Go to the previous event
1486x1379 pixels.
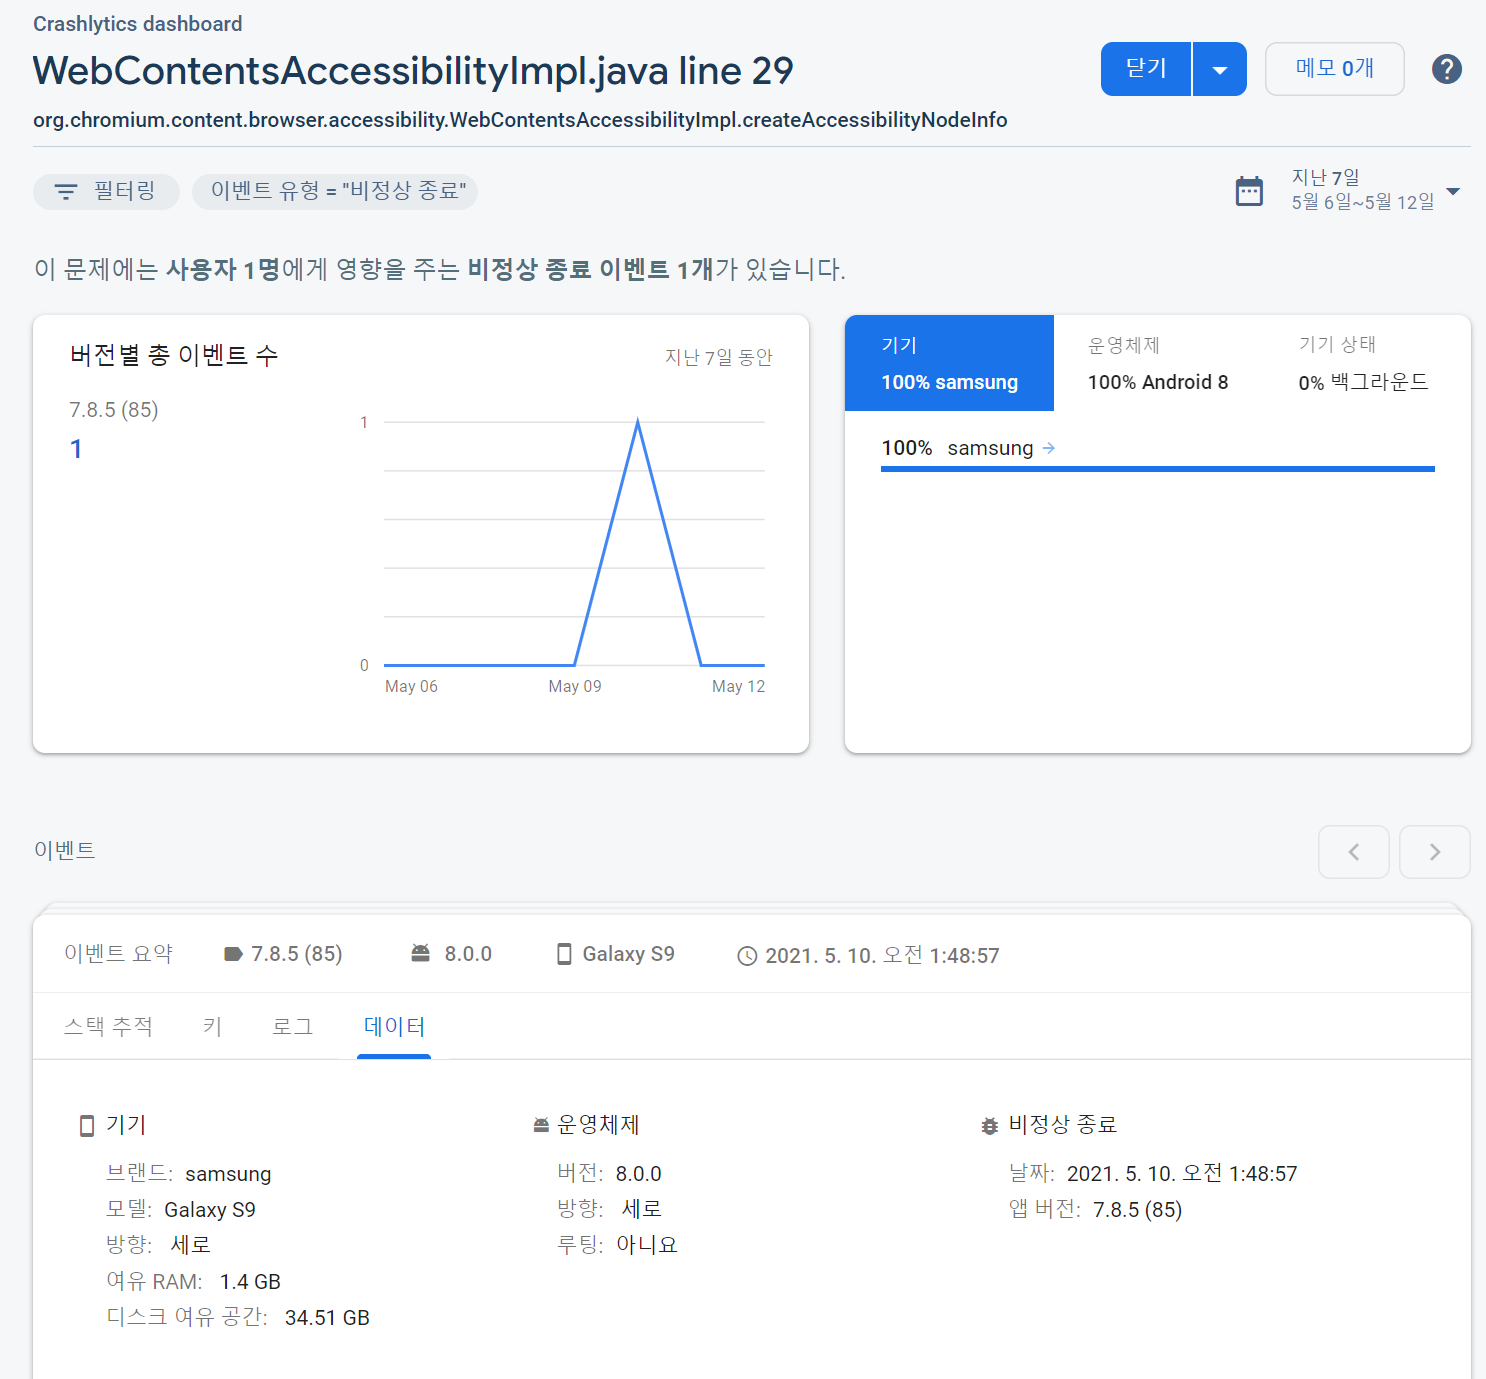pos(1353,852)
